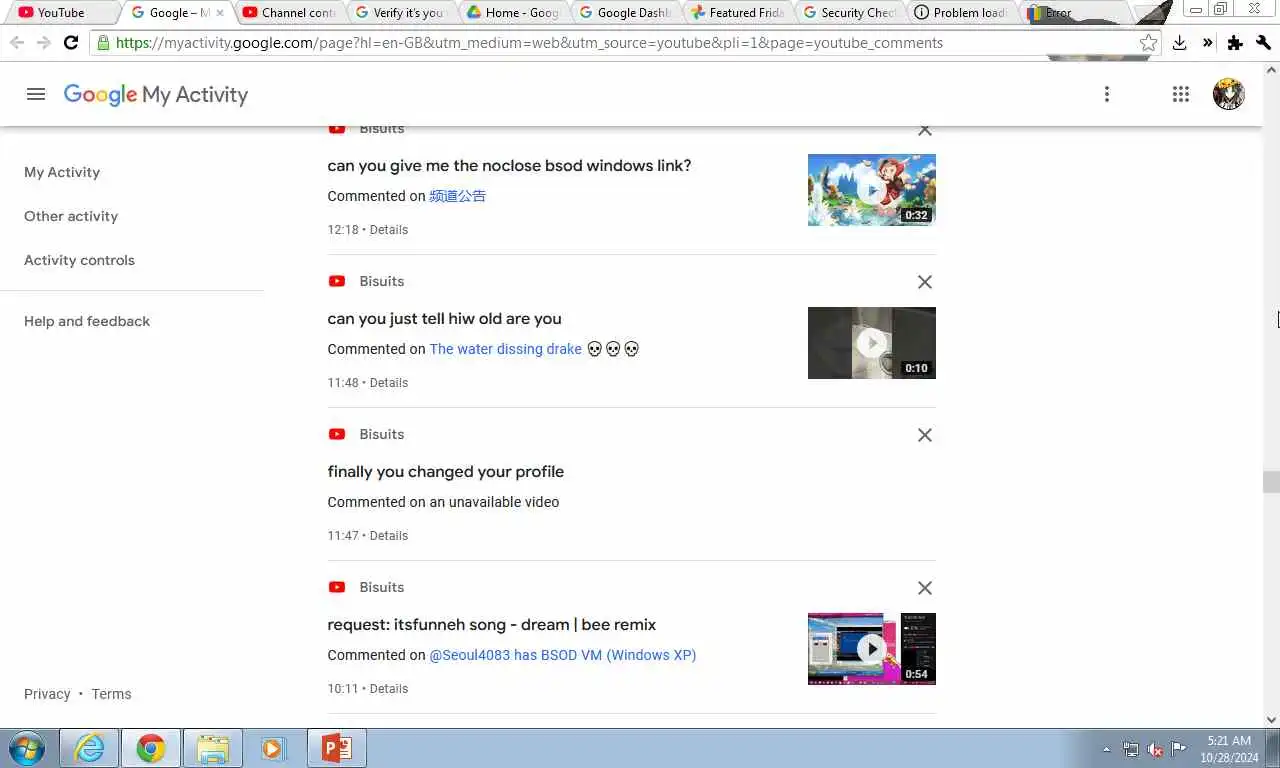Click the muted volume tray icon
Viewport: 1280px width, 768px height.
[1155, 749]
